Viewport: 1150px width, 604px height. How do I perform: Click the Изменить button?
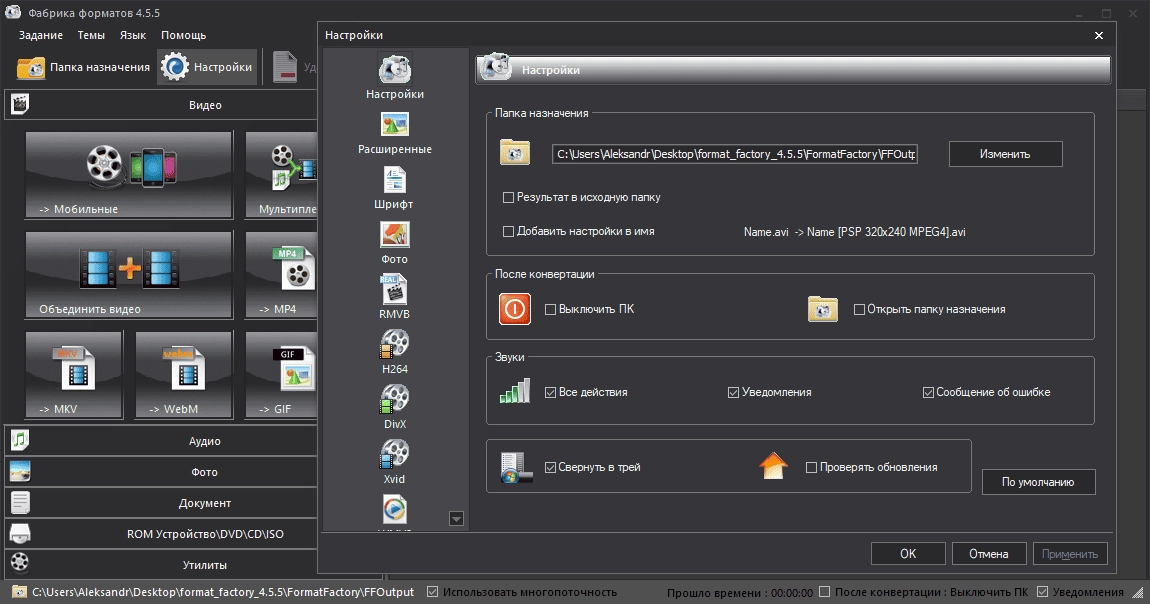coord(1006,154)
